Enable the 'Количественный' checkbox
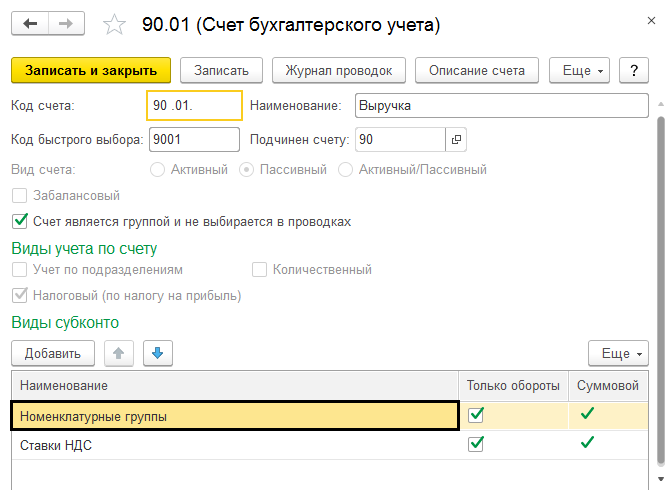This screenshot has width=668, height=495. (260, 270)
